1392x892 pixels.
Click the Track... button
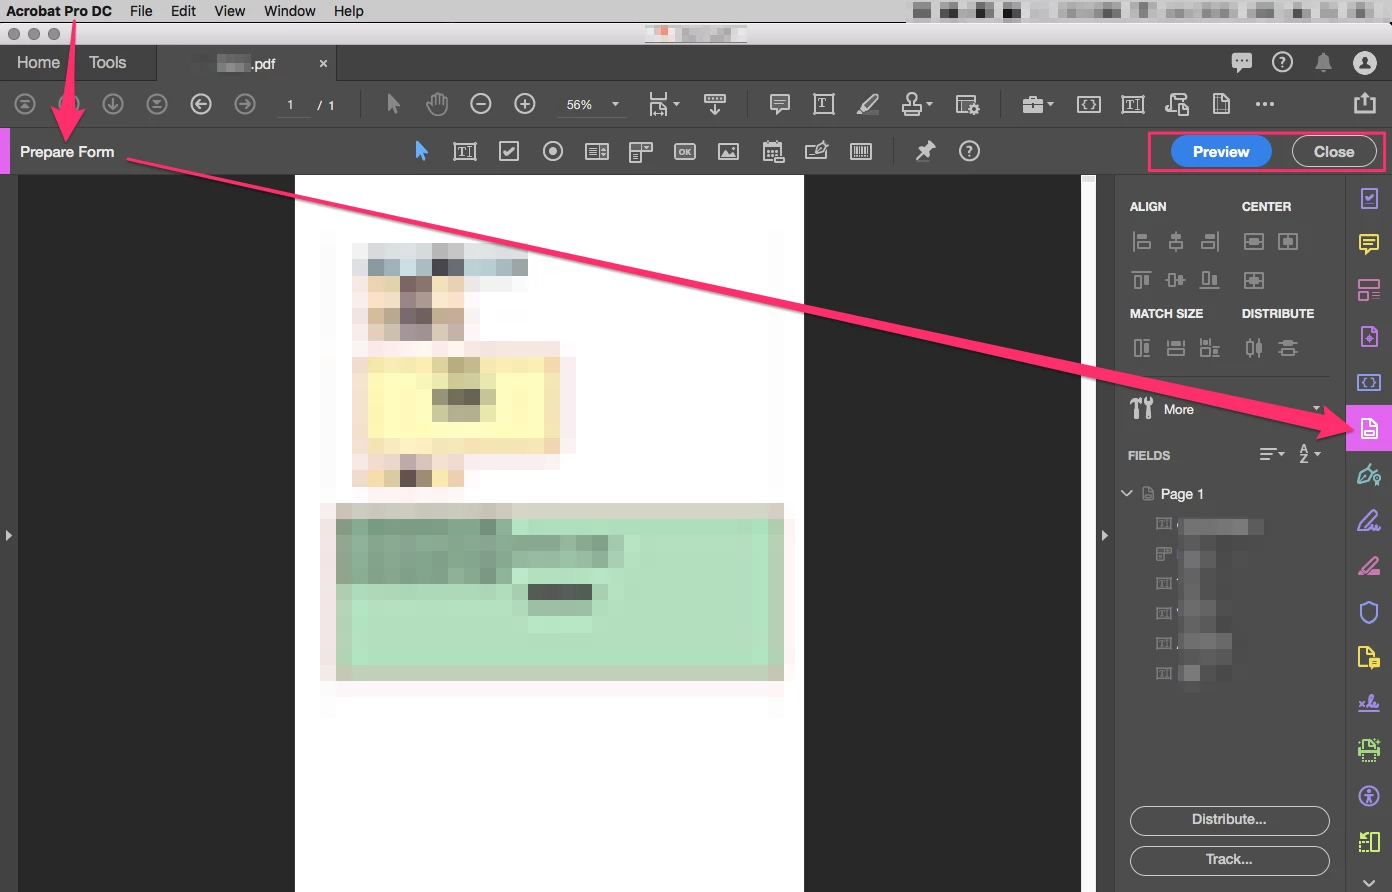point(1230,860)
